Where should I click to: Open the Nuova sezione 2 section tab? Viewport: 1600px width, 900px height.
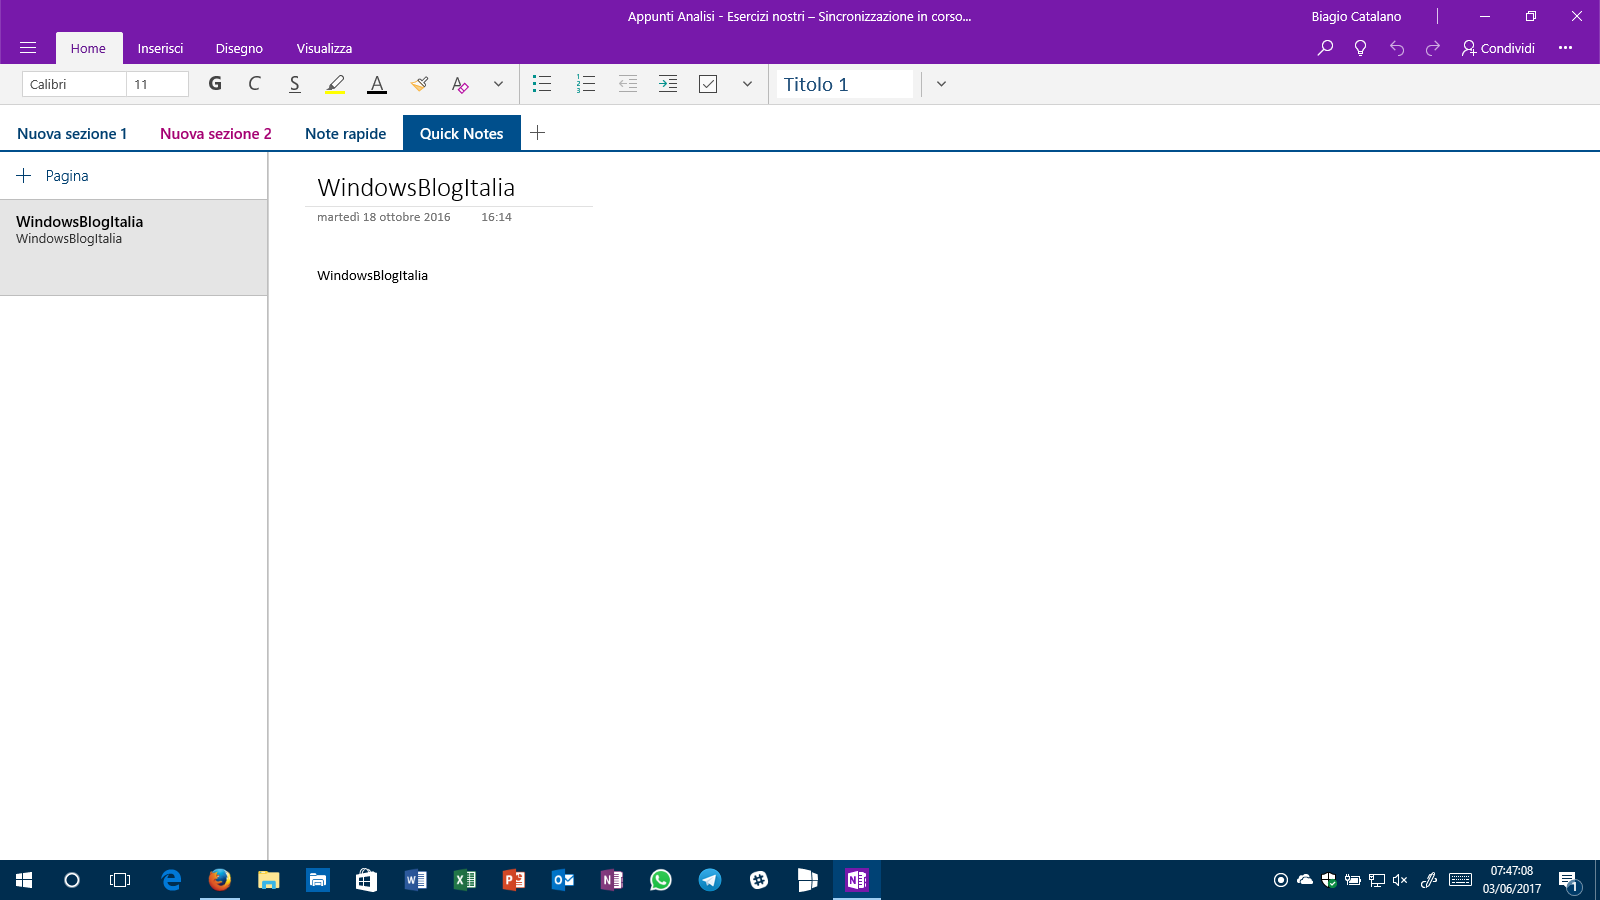(215, 133)
